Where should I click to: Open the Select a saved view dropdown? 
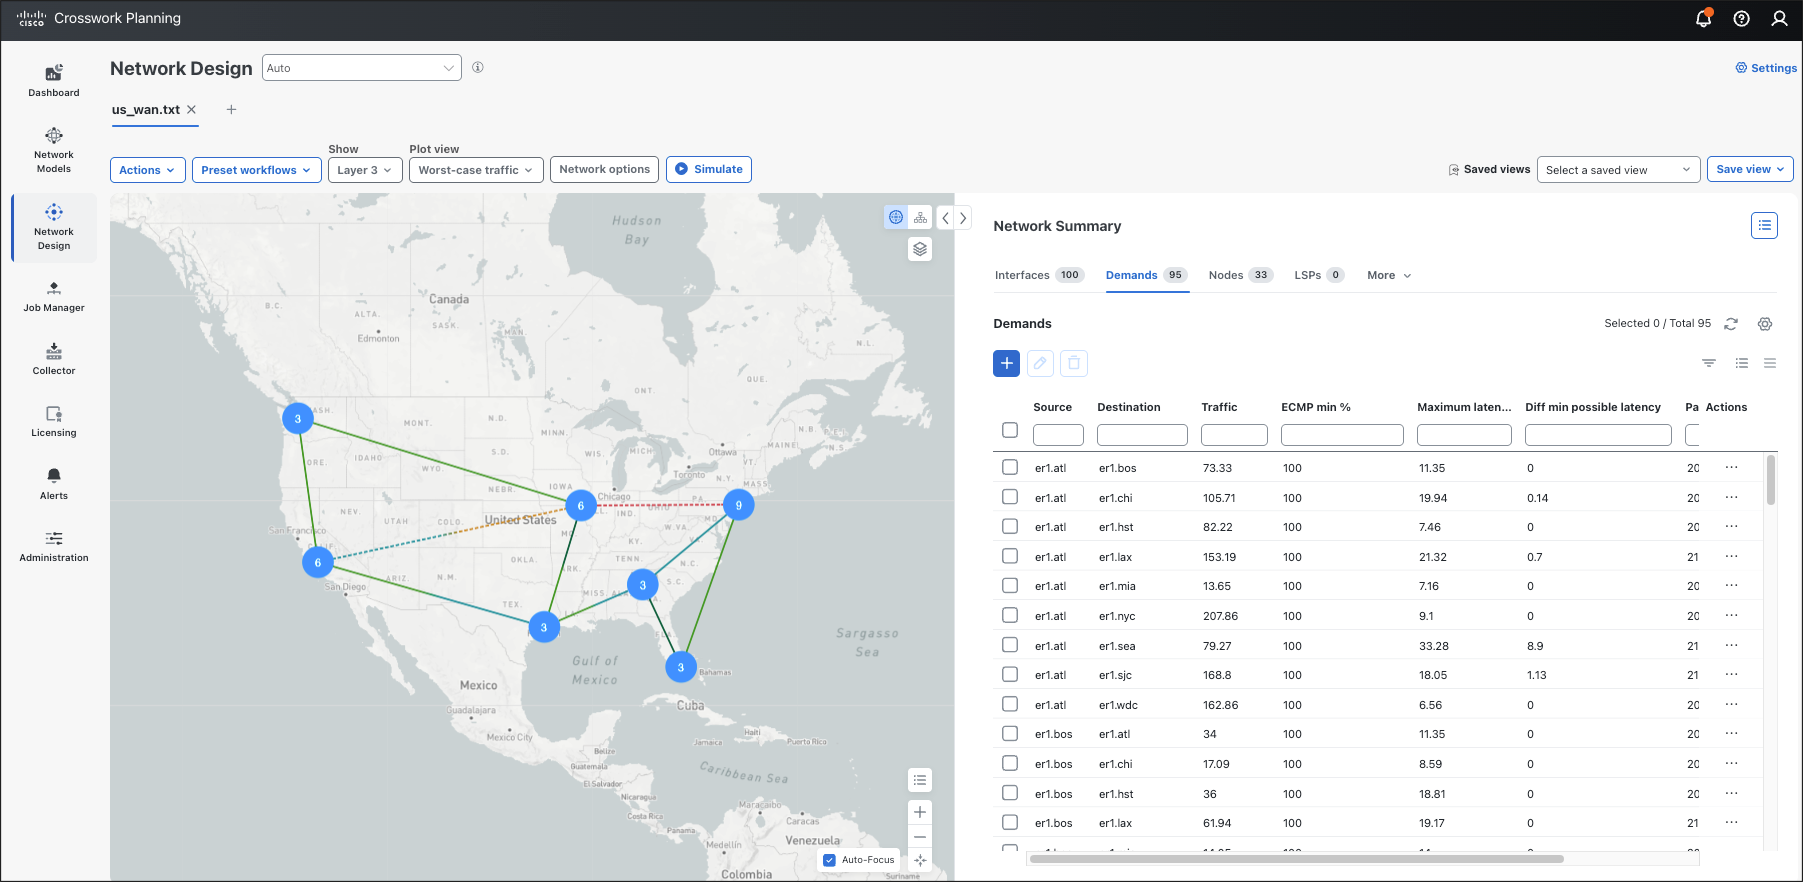point(1618,170)
